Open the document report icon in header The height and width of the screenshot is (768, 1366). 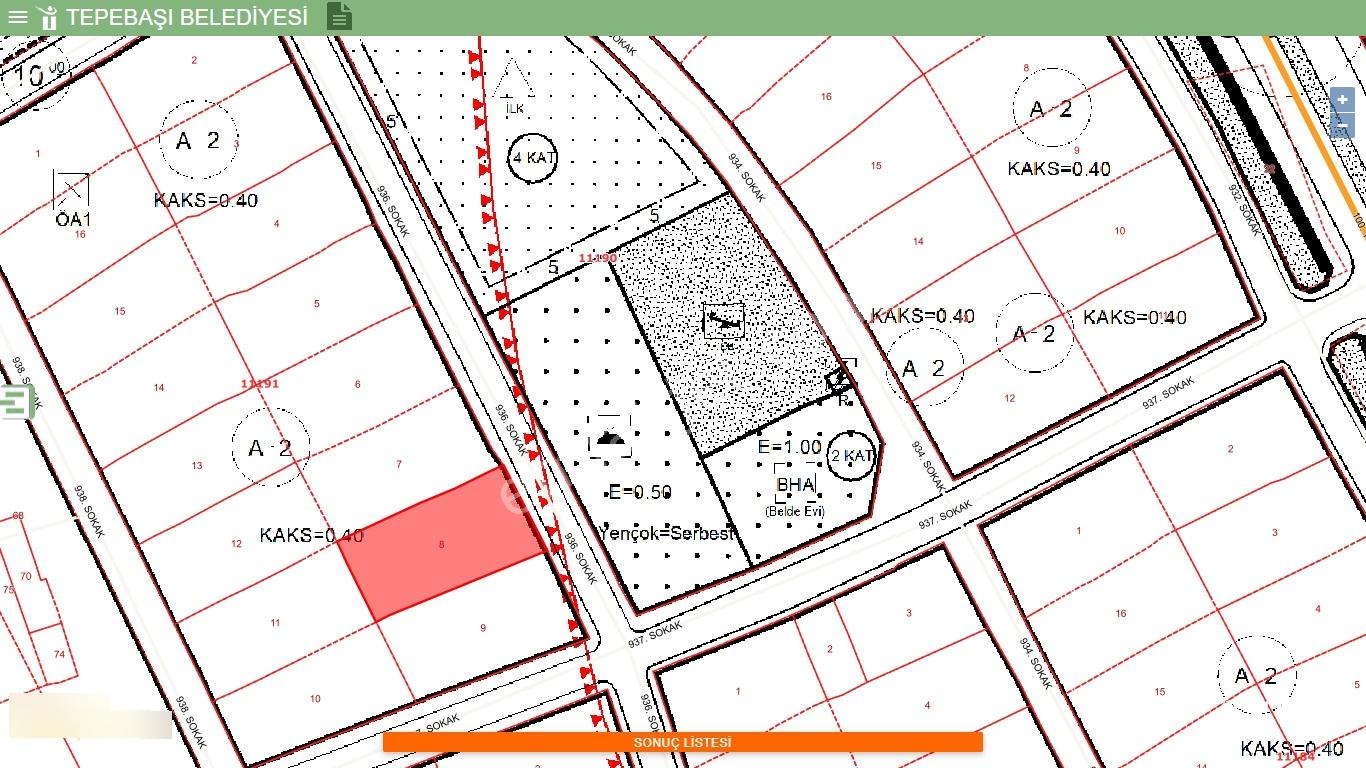[x=340, y=16]
